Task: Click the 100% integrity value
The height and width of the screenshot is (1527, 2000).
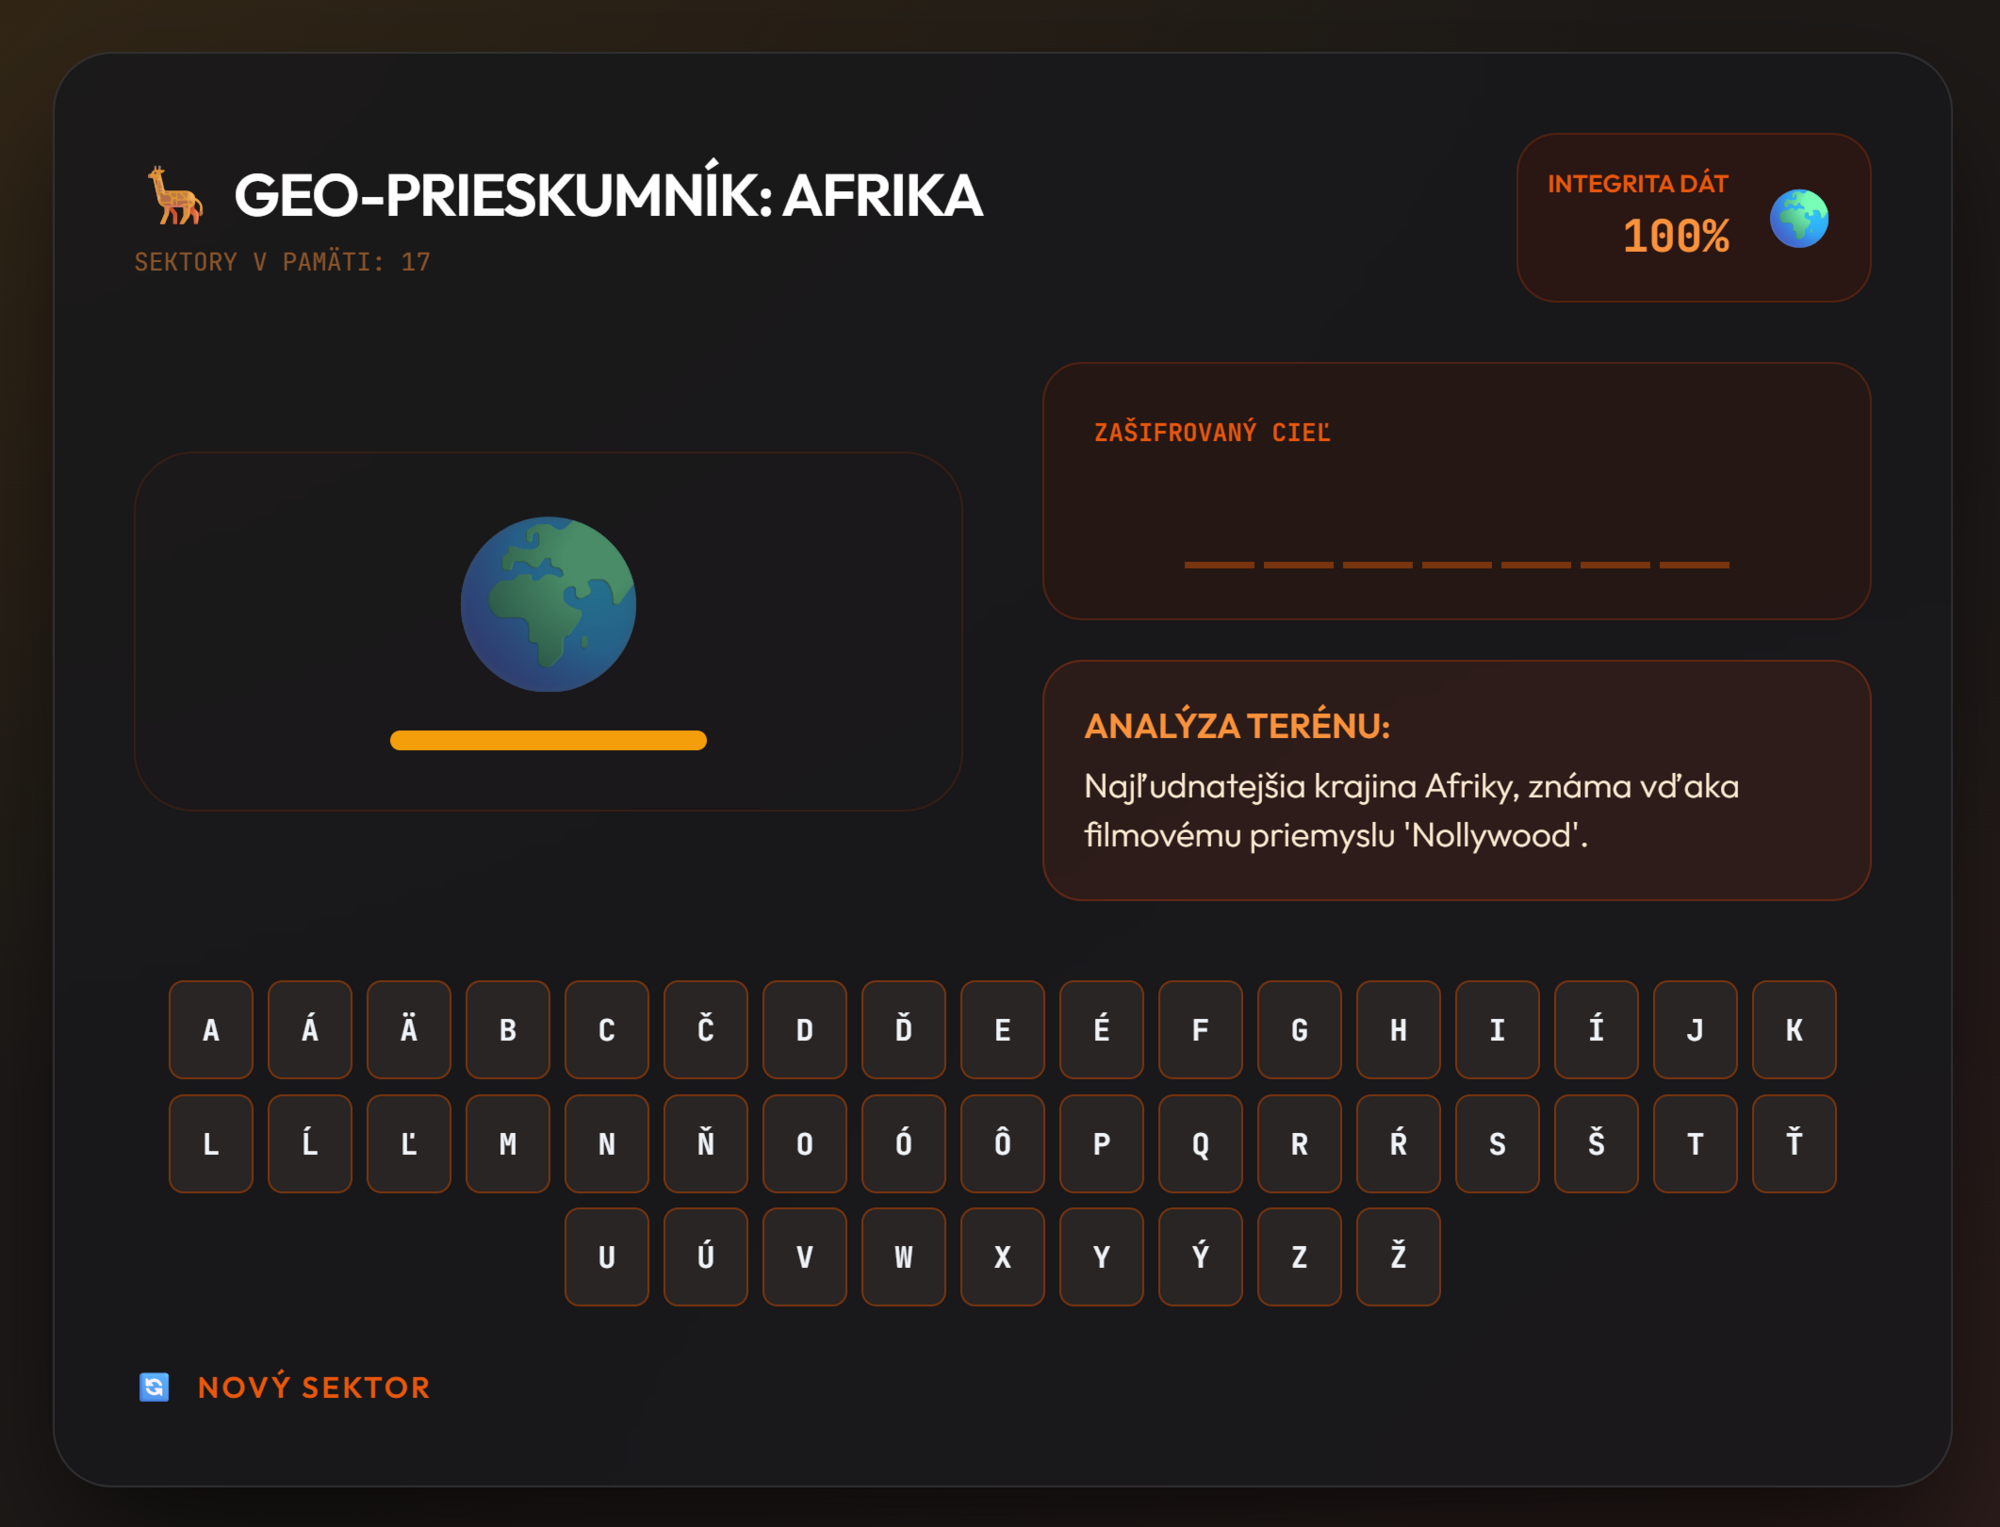Action: point(1675,237)
